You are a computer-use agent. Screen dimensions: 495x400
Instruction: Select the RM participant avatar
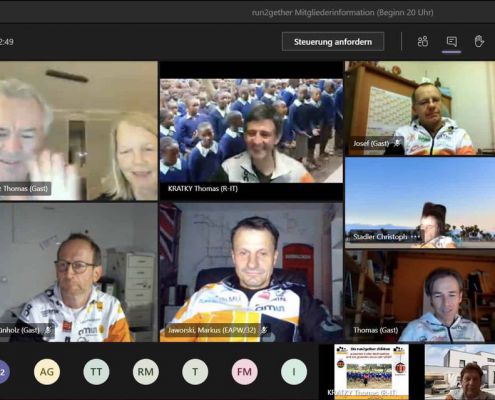tap(146, 371)
